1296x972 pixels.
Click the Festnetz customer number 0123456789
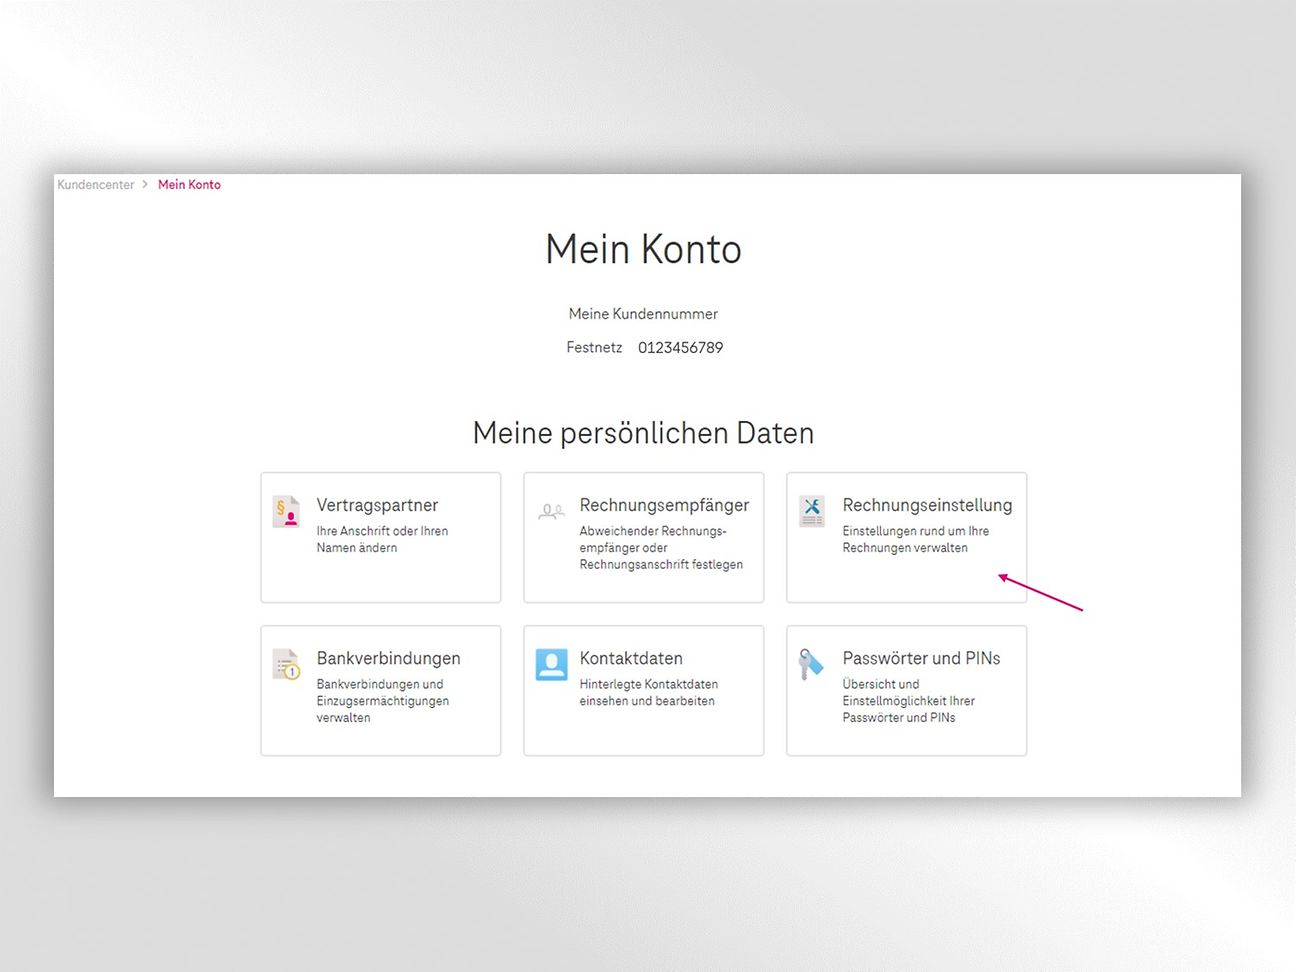click(x=681, y=347)
